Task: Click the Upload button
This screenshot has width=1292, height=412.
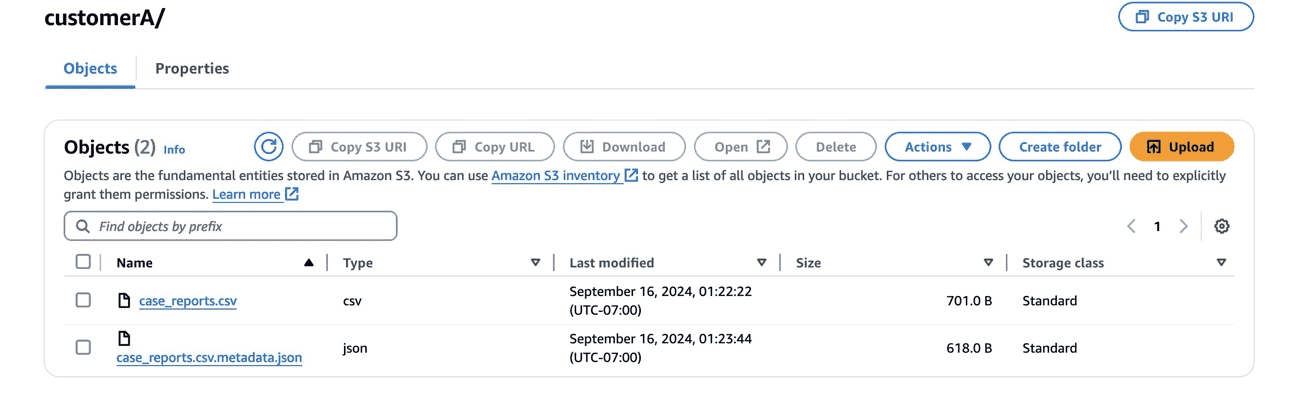Action: tap(1181, 147)
